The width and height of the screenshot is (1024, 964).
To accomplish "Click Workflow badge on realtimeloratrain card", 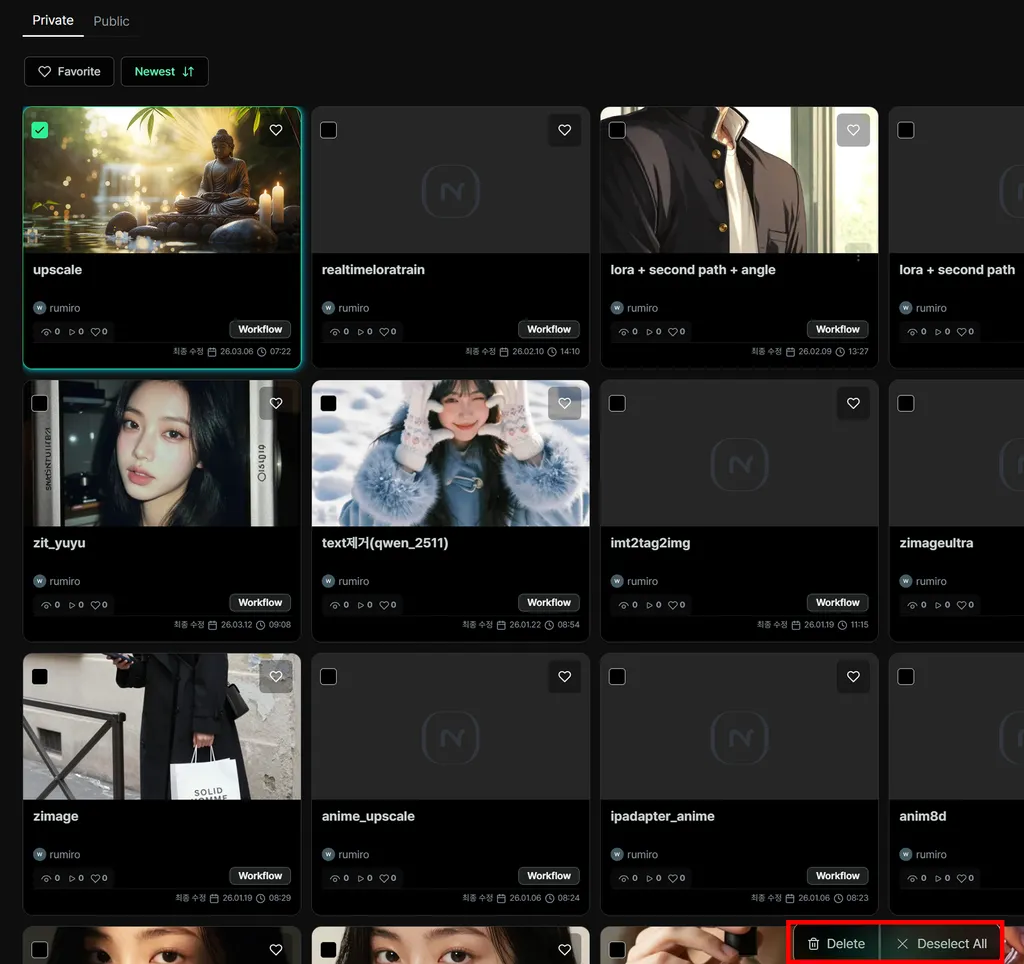I will 549,329.
